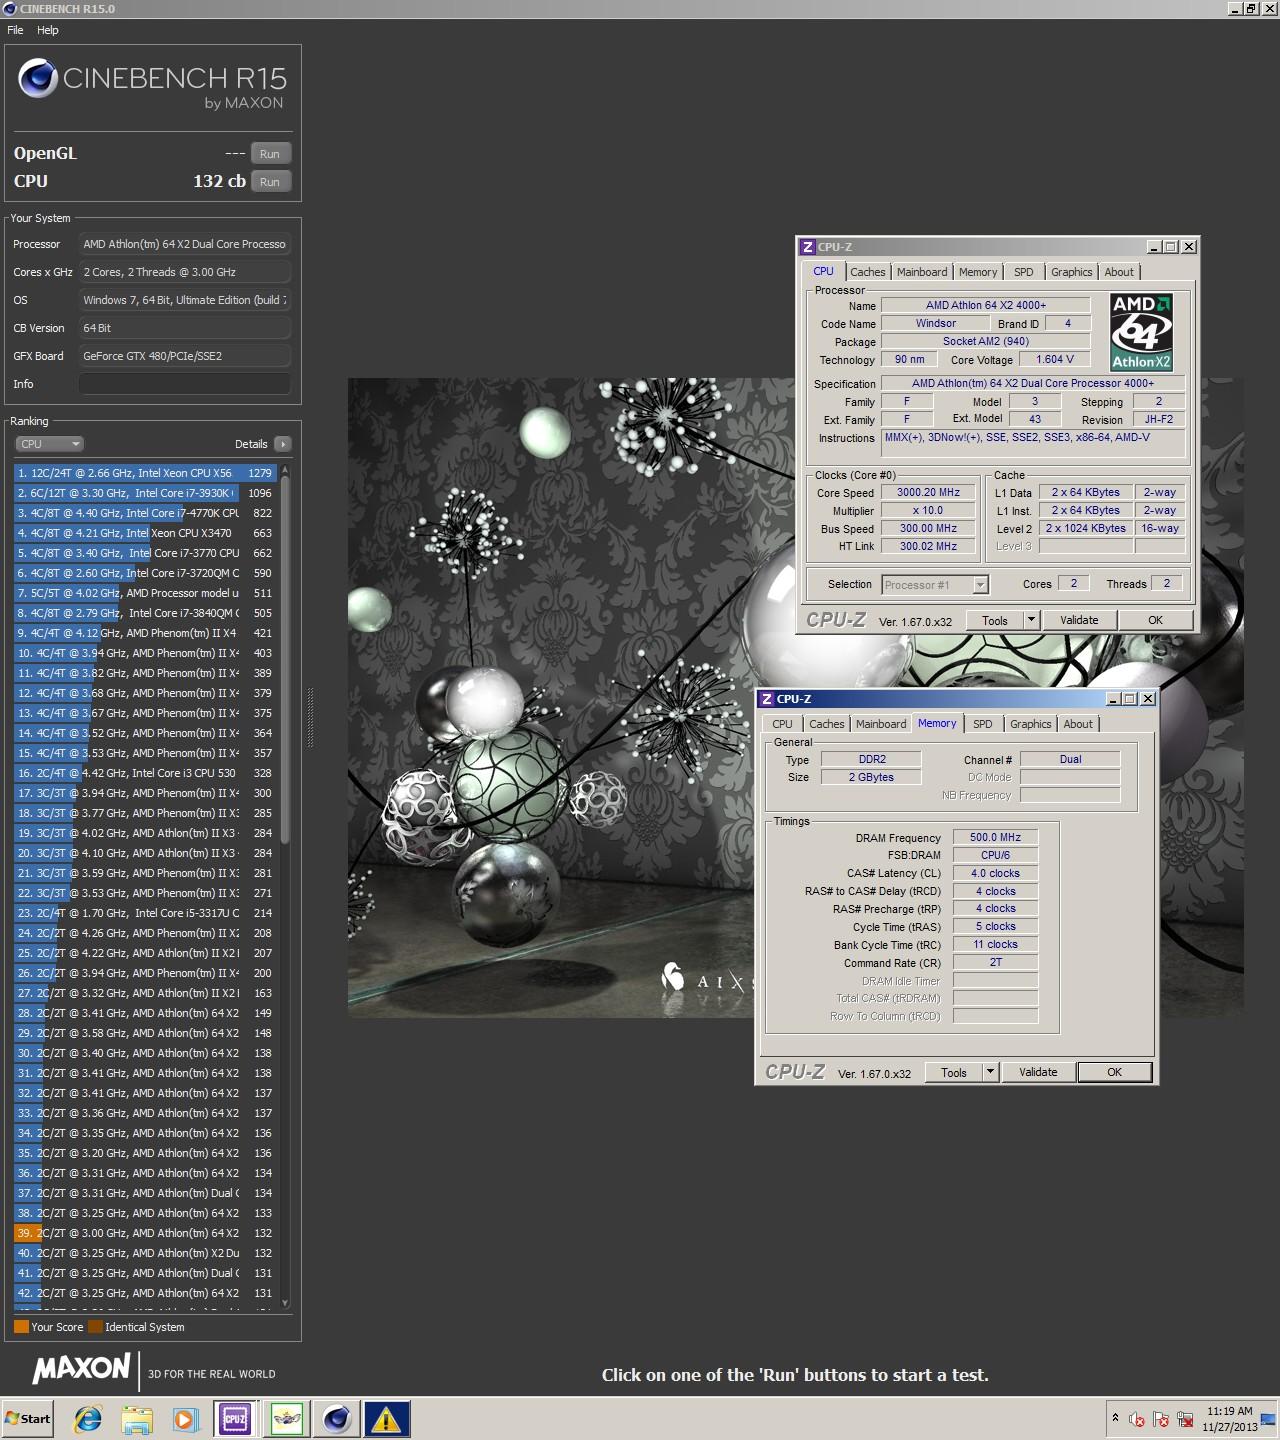Viewport: 1280px width, 1440px height.
Task: Click Tools button in upper CPU-Z window
Action: (x=995, y=621)
